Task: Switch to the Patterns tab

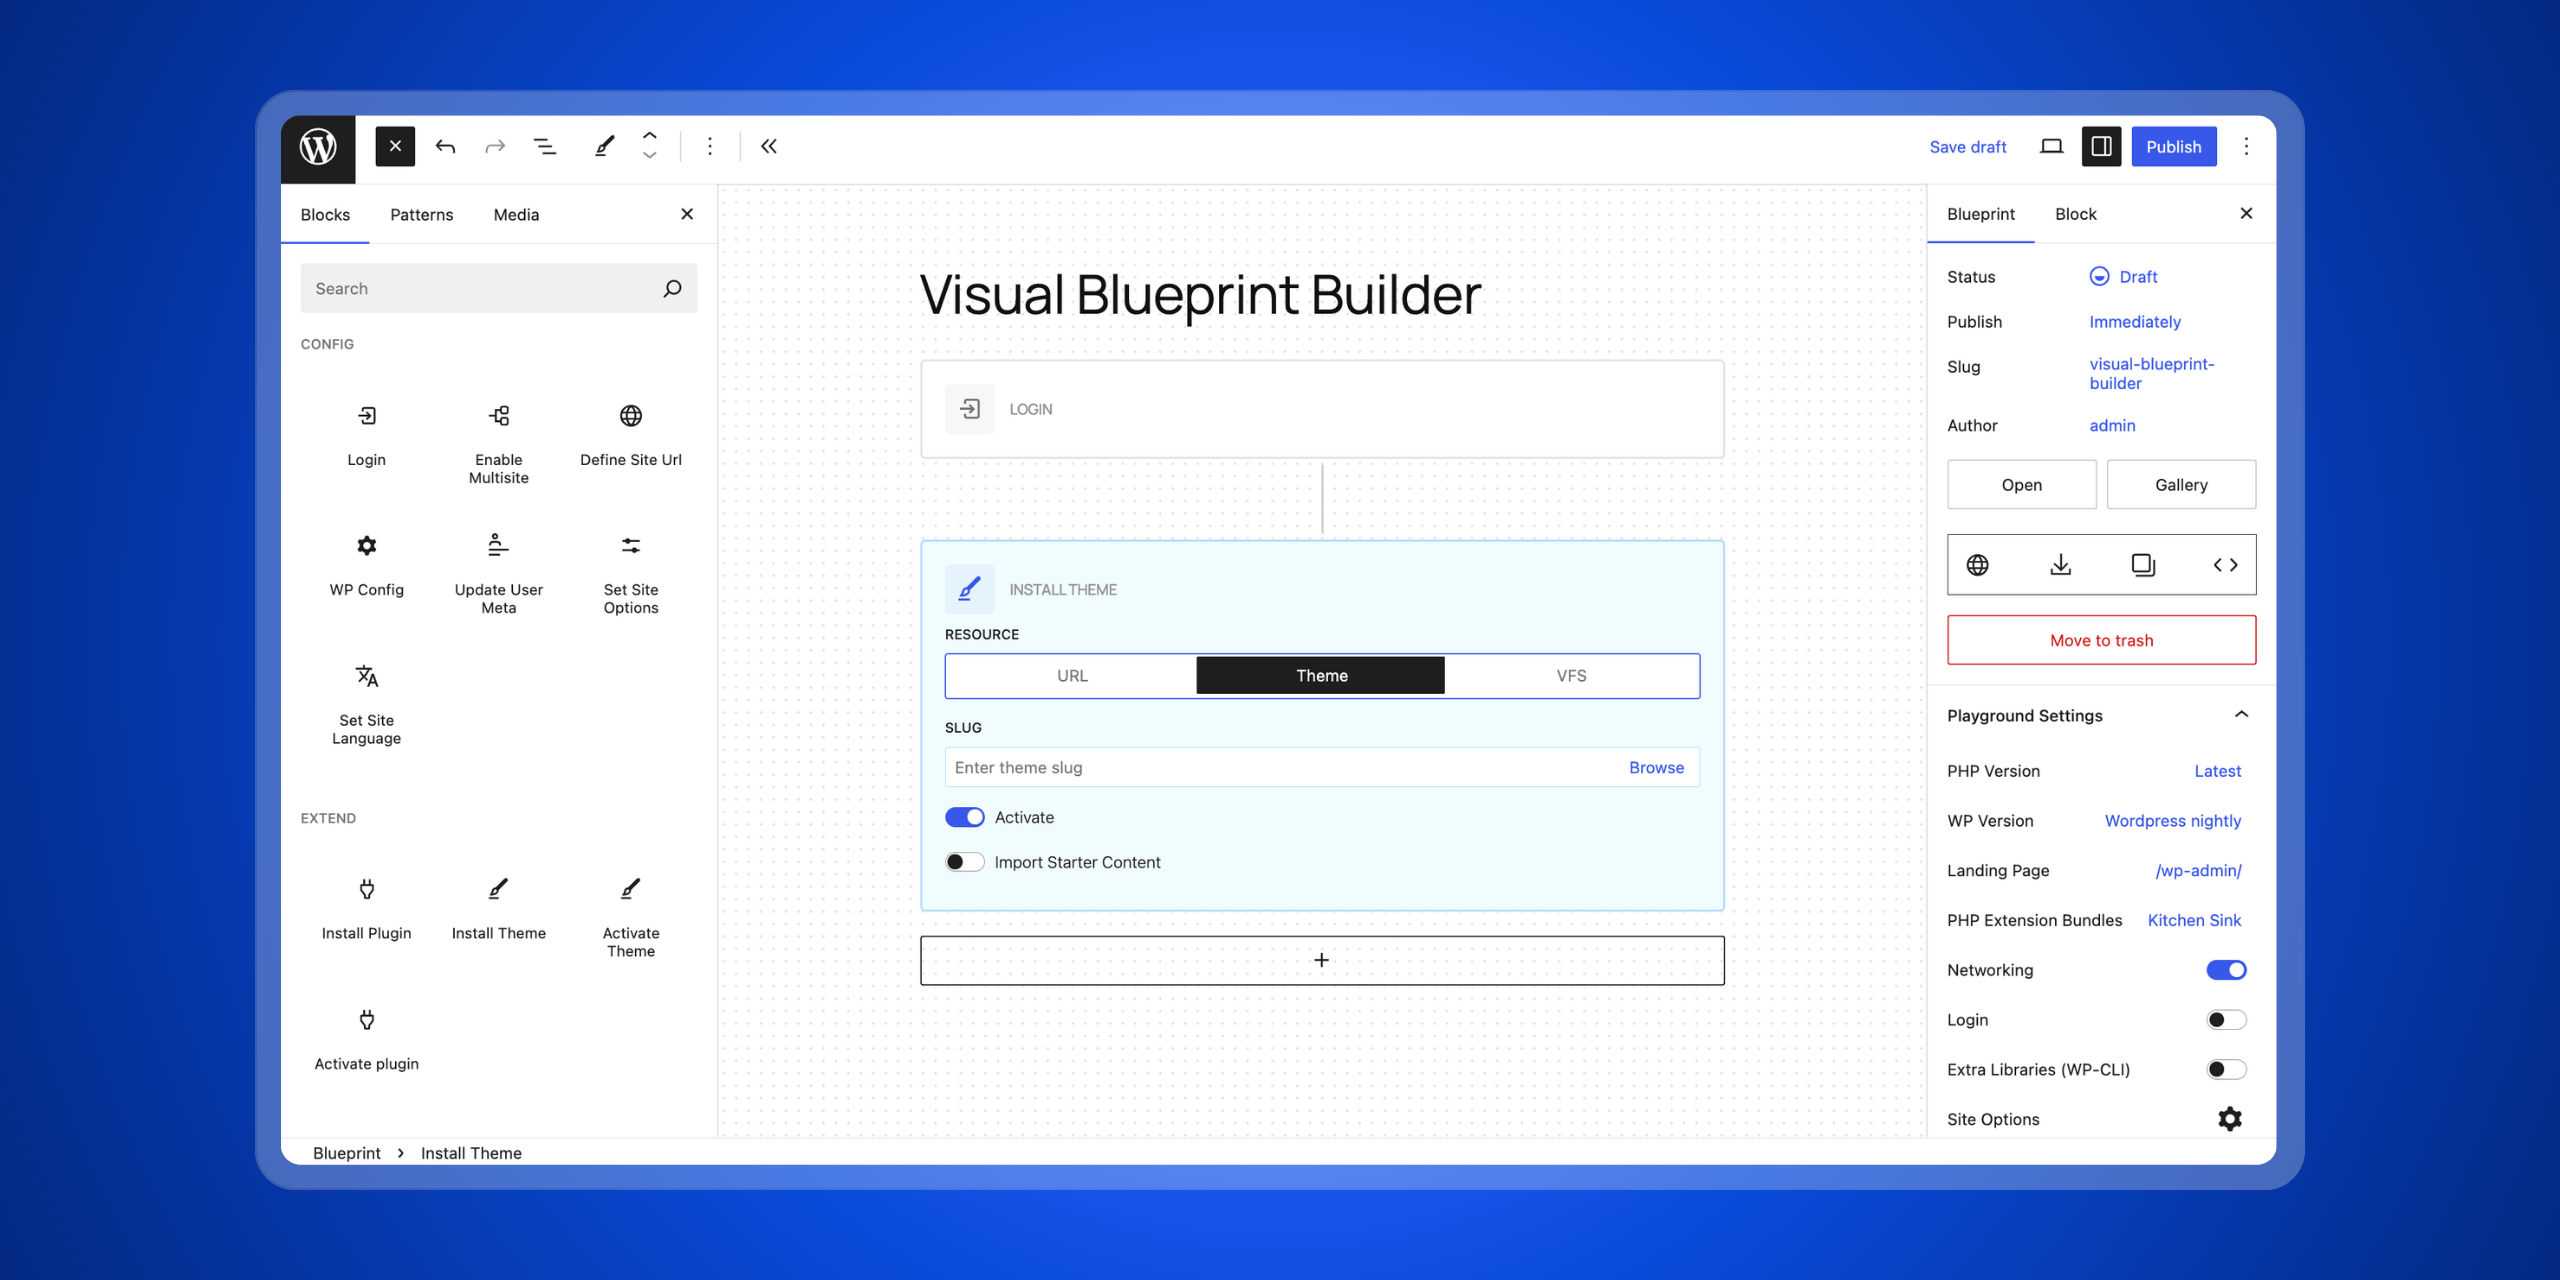Action: click(x=421, y=215)
